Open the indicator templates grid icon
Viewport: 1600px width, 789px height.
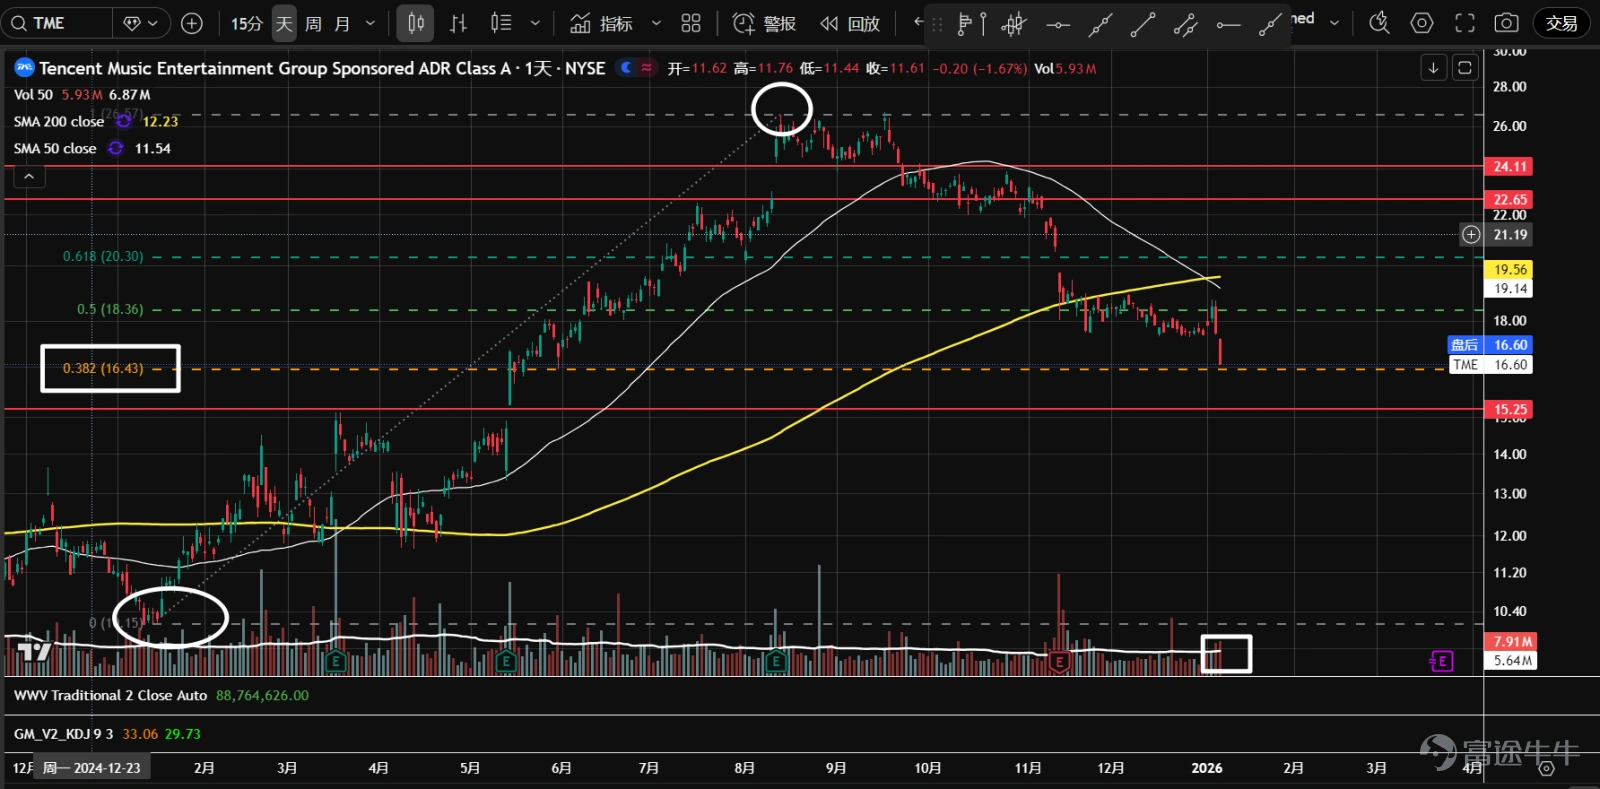[691, 23]
